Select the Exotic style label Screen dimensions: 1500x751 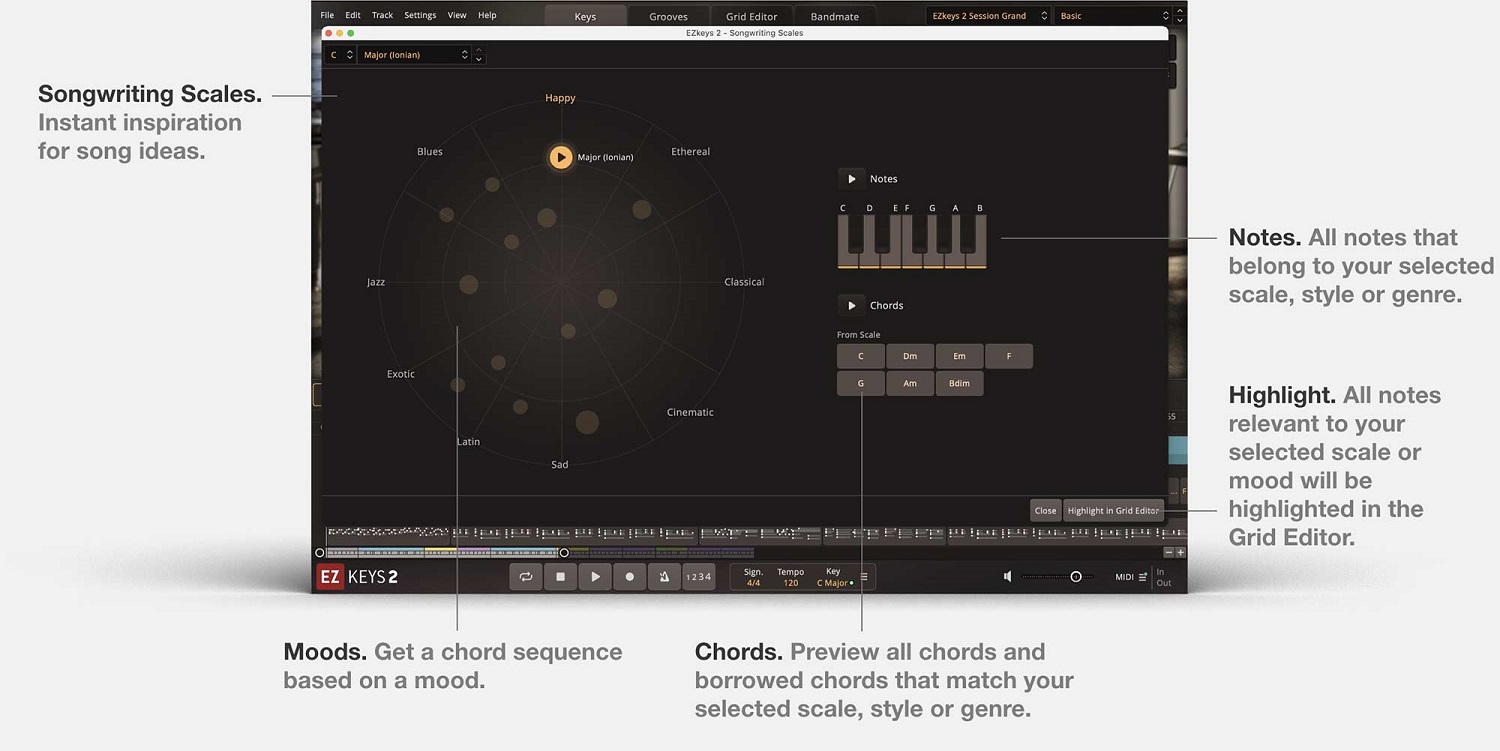401,374
